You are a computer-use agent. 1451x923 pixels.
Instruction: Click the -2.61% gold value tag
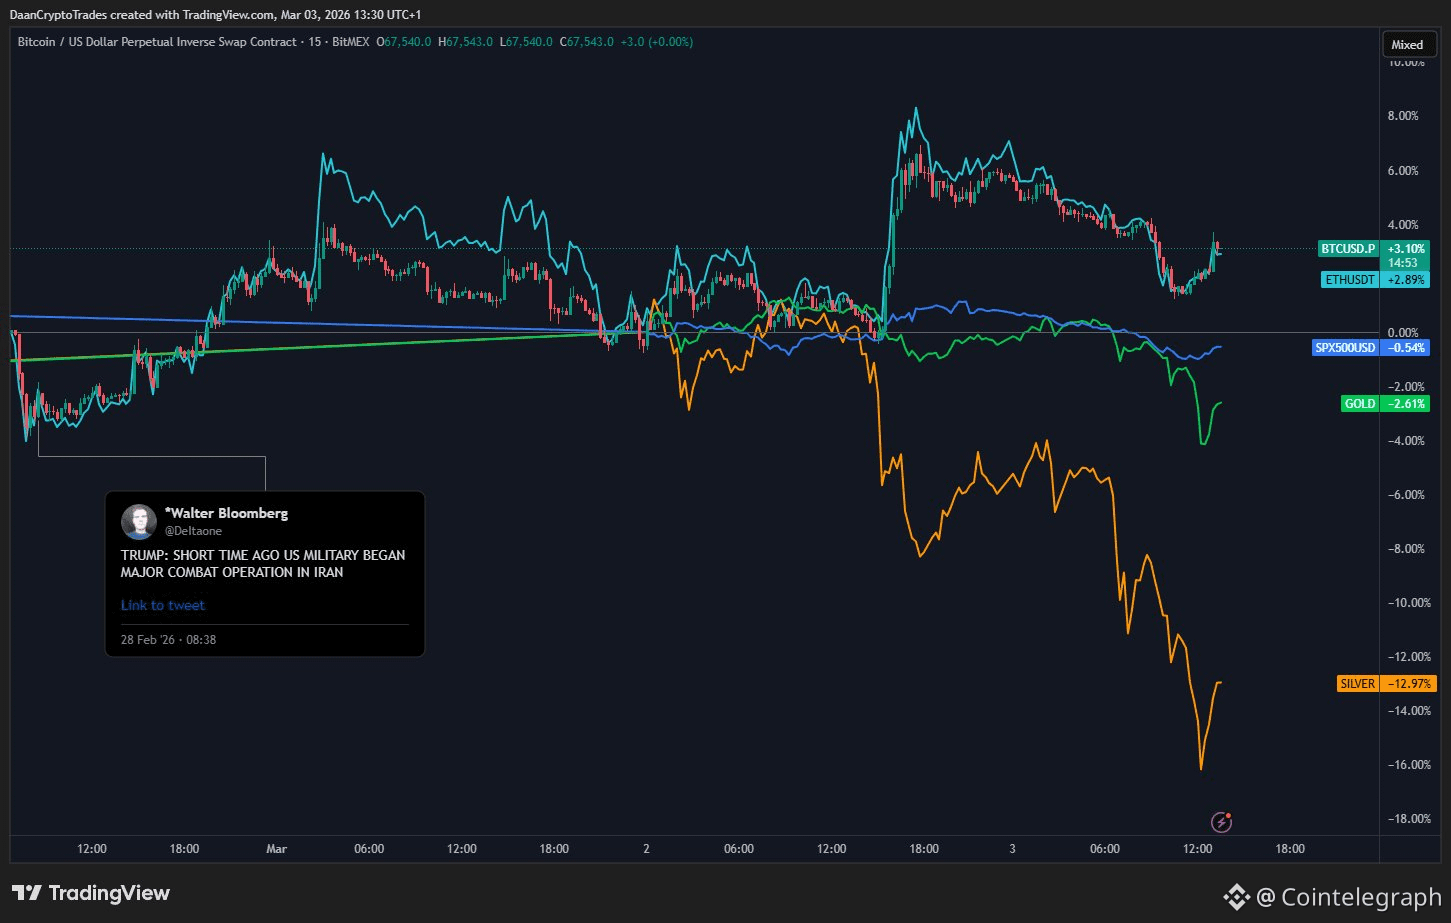tap(1406, 404)
